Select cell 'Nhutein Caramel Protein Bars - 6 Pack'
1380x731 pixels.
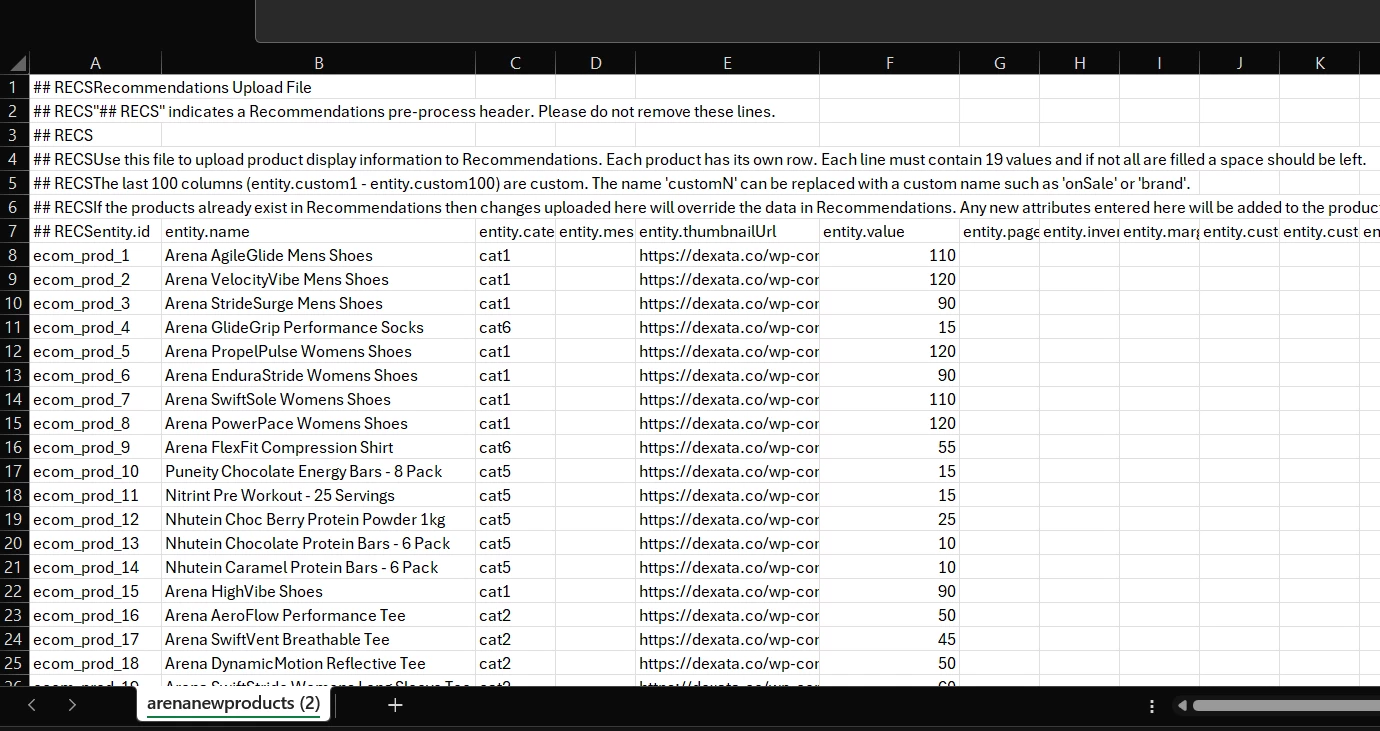click(x=318, y=567)
